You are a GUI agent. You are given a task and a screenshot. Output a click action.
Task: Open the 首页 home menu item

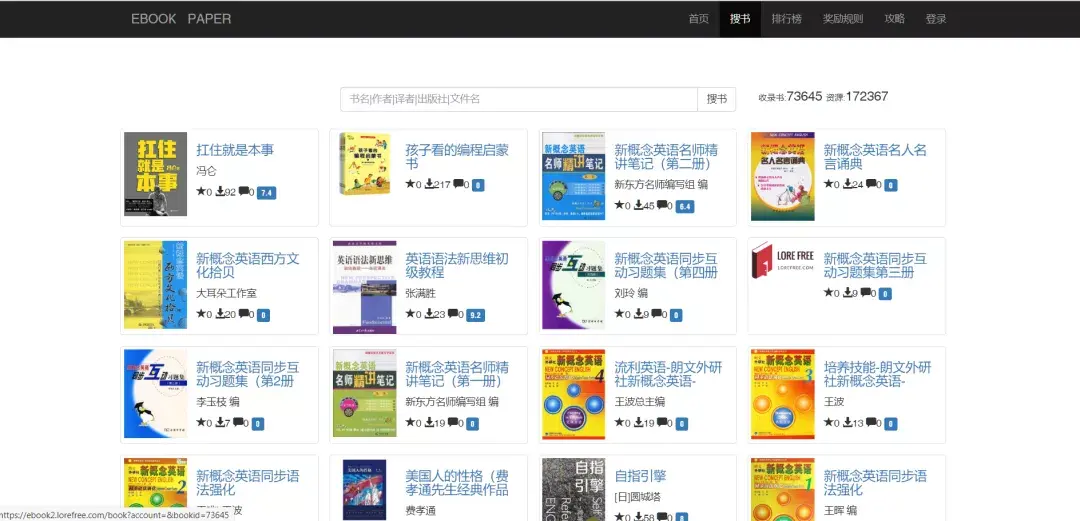pos(698,19)
